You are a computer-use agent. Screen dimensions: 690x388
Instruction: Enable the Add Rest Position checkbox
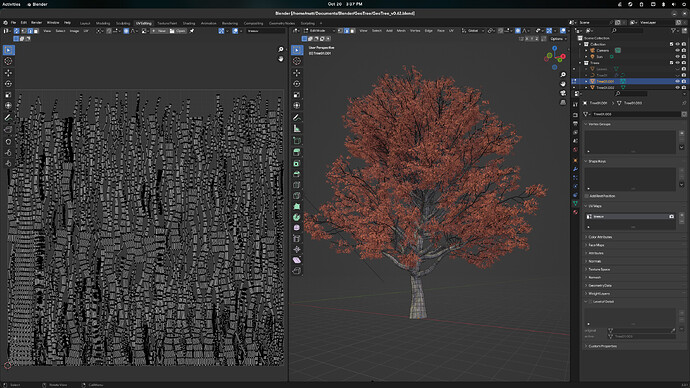coord(587,196)
